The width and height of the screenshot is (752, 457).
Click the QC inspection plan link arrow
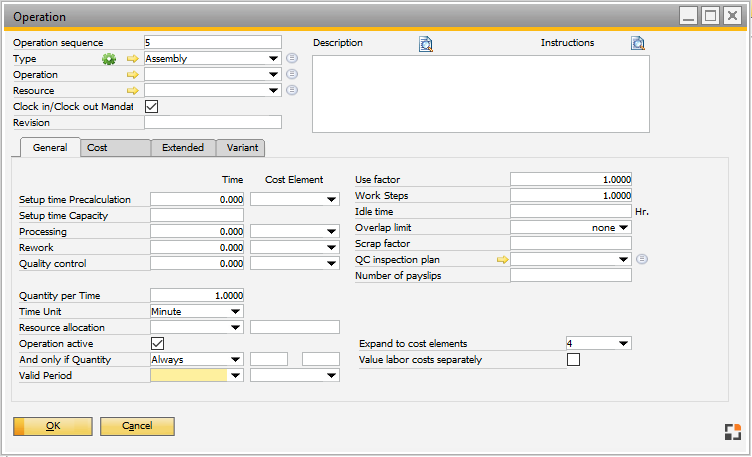[502, 260]
